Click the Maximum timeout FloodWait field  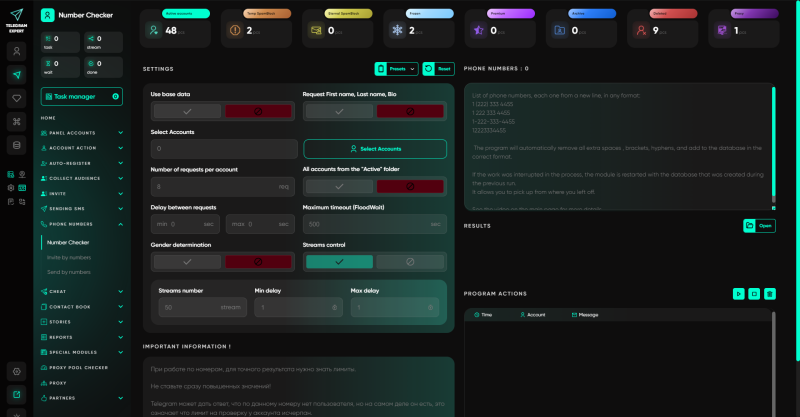pyautogui.click(x=375, y=224)
